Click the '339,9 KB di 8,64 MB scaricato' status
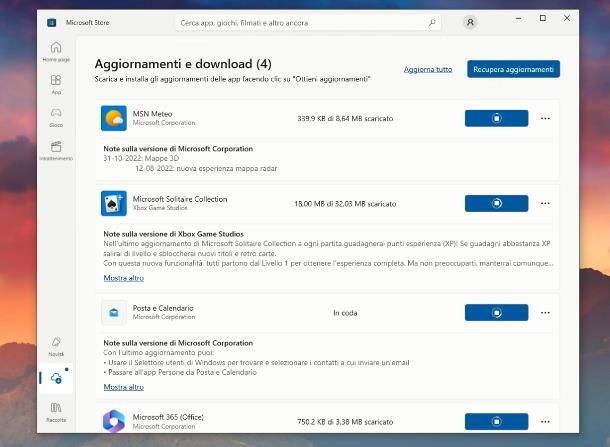This screenshot has height=447, width=610. [x=345, y=118]
